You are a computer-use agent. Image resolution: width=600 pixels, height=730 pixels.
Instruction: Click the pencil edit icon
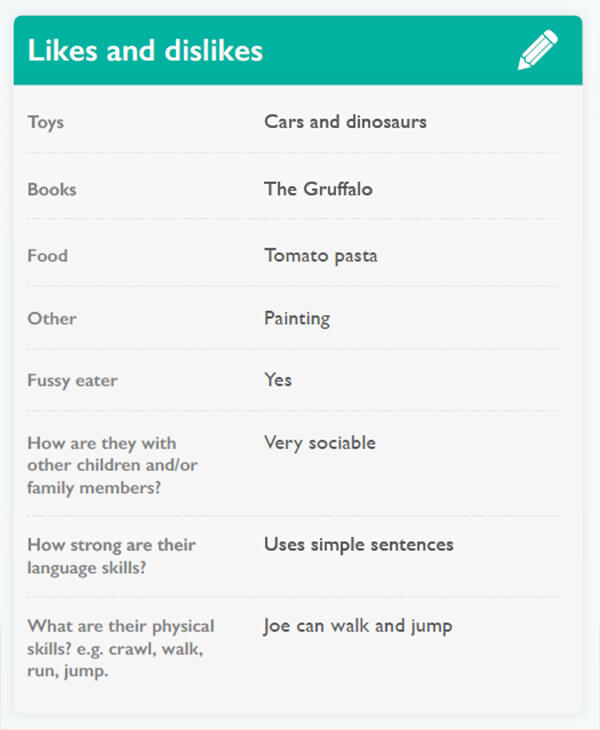(537, 50)
